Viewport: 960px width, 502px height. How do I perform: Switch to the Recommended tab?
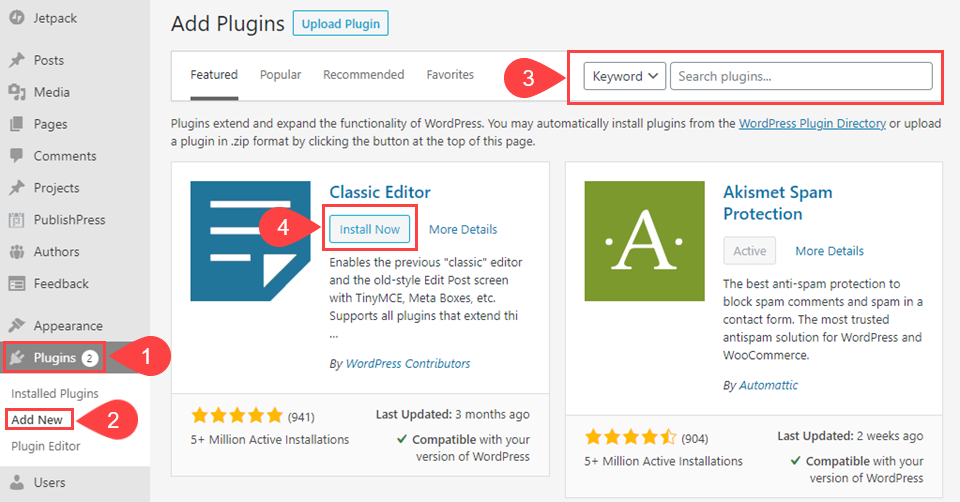[x=363, y=75]
